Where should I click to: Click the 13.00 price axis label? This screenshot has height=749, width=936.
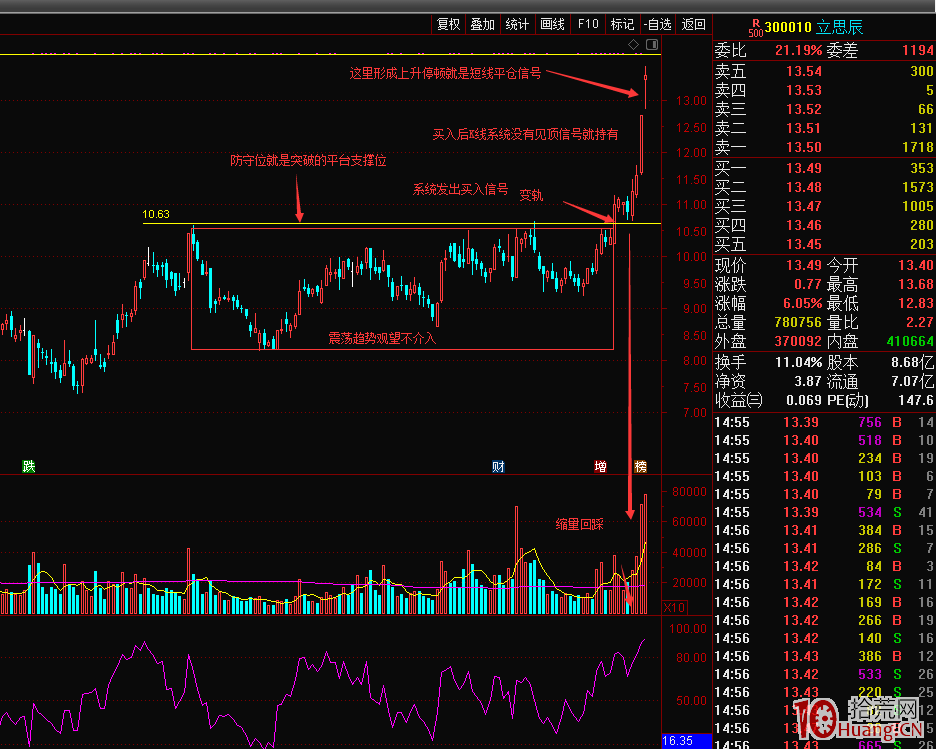click(691, 100)
